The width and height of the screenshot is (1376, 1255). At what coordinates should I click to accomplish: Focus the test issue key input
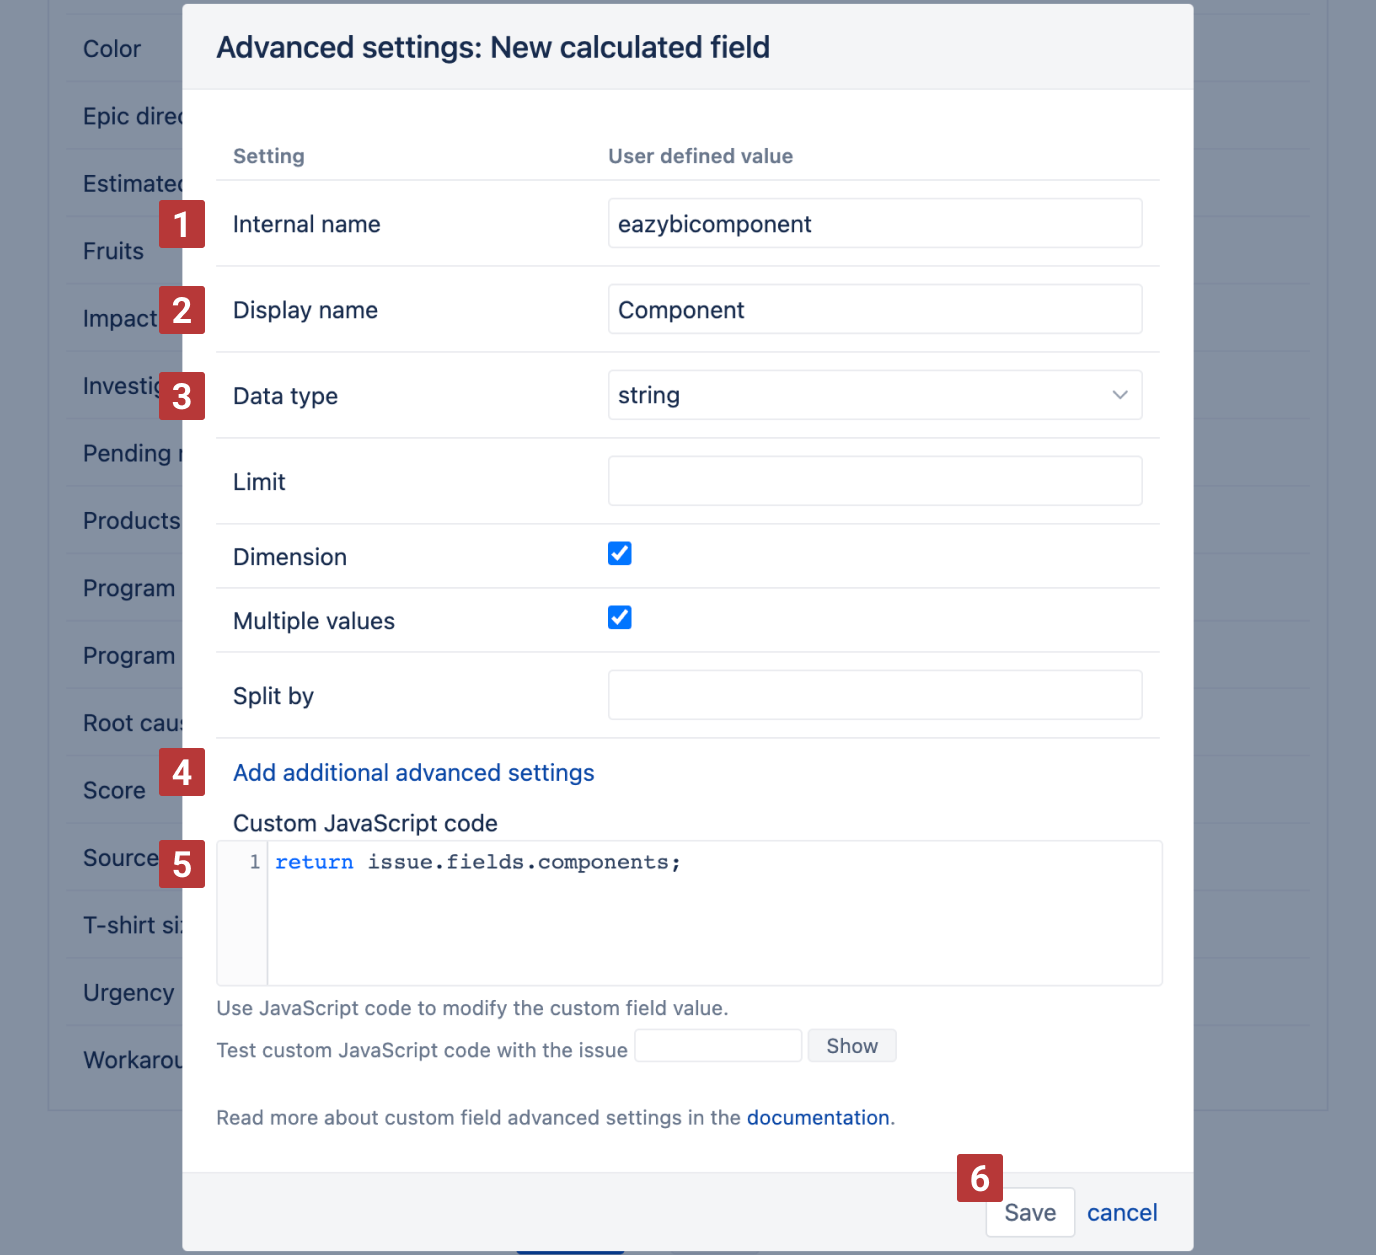coord(718,1046)
